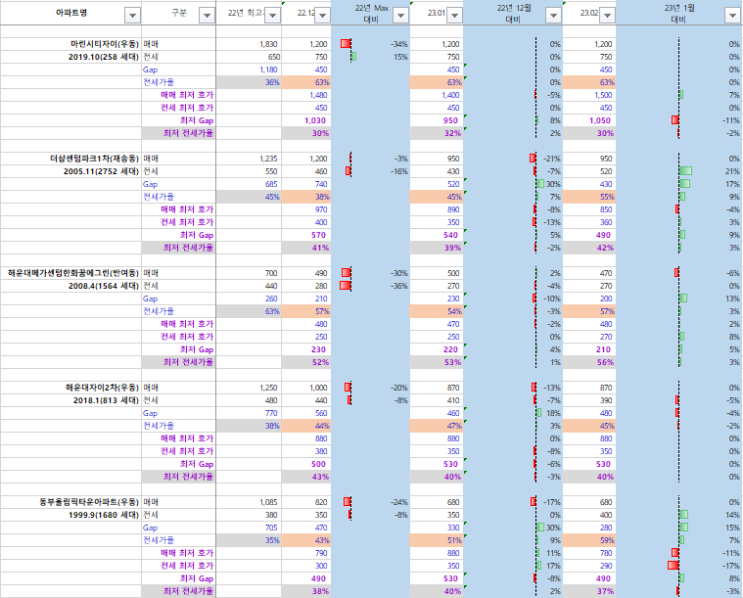743x598 pixels.
Task: Click the 260 Gap value cell
Action: click(x=249, y=299)
